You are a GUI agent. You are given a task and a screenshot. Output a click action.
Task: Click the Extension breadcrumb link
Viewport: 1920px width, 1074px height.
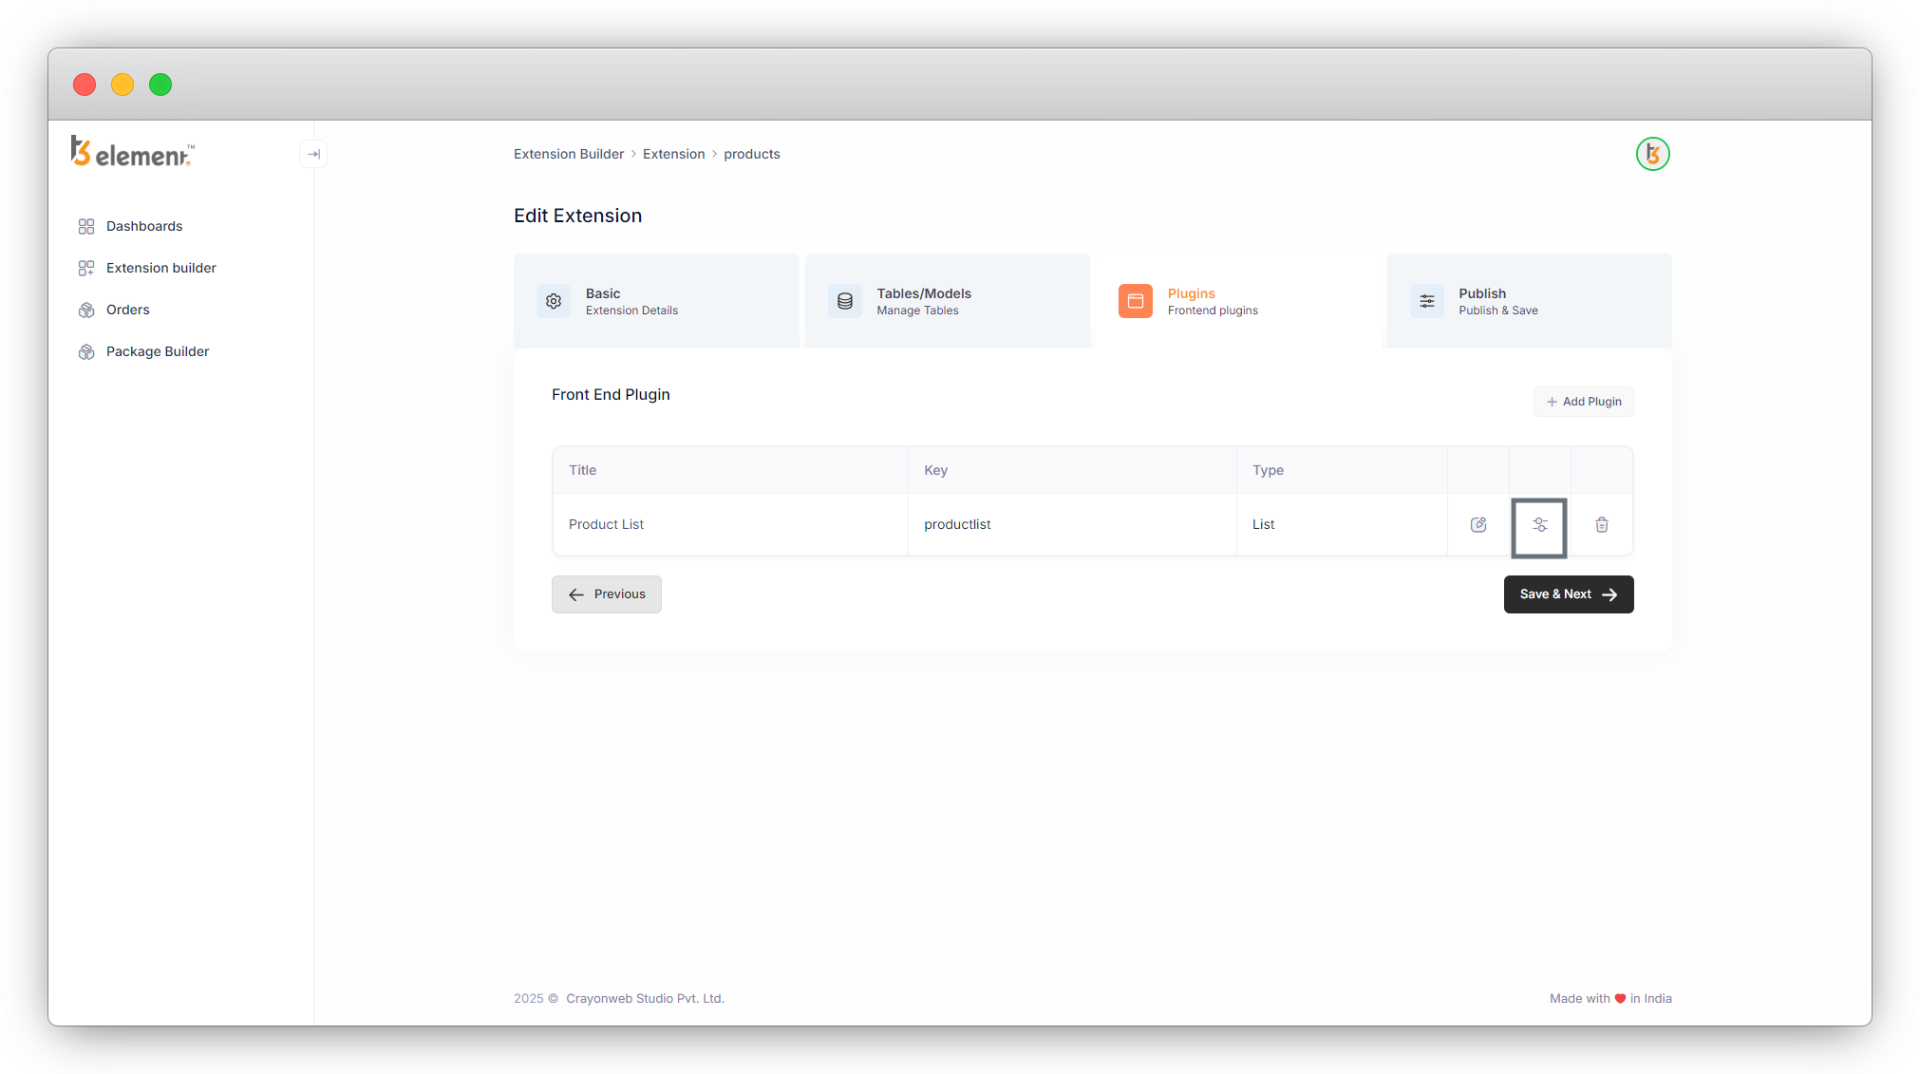(673, 154)
